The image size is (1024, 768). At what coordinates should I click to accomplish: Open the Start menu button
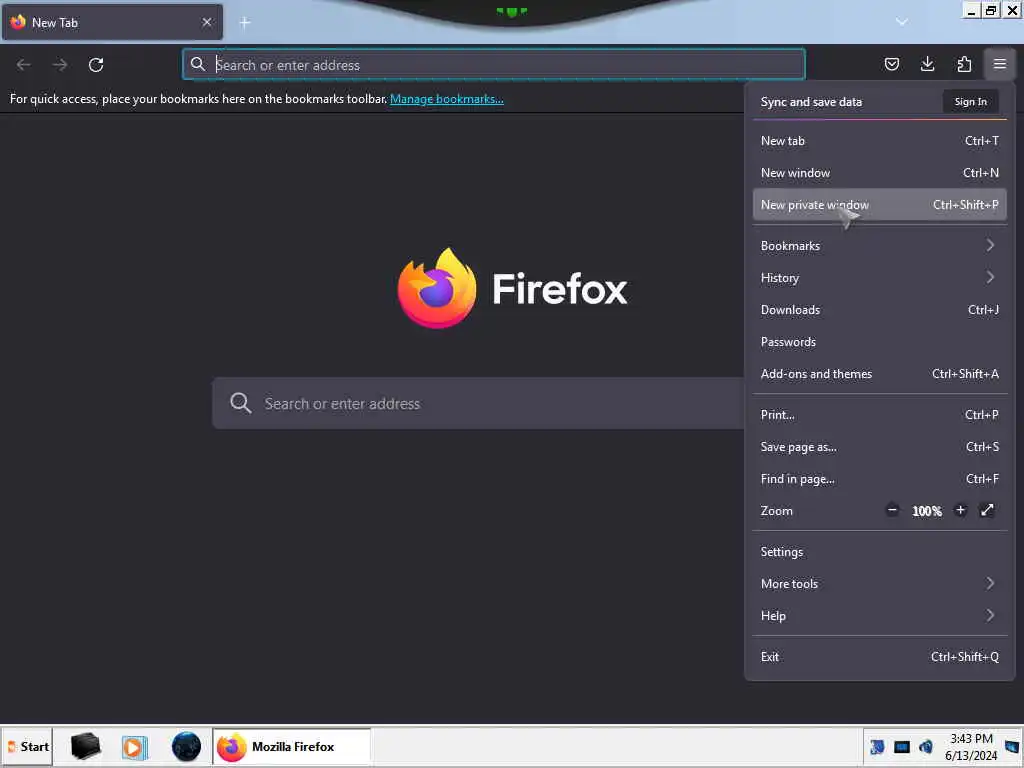(27, 746)
